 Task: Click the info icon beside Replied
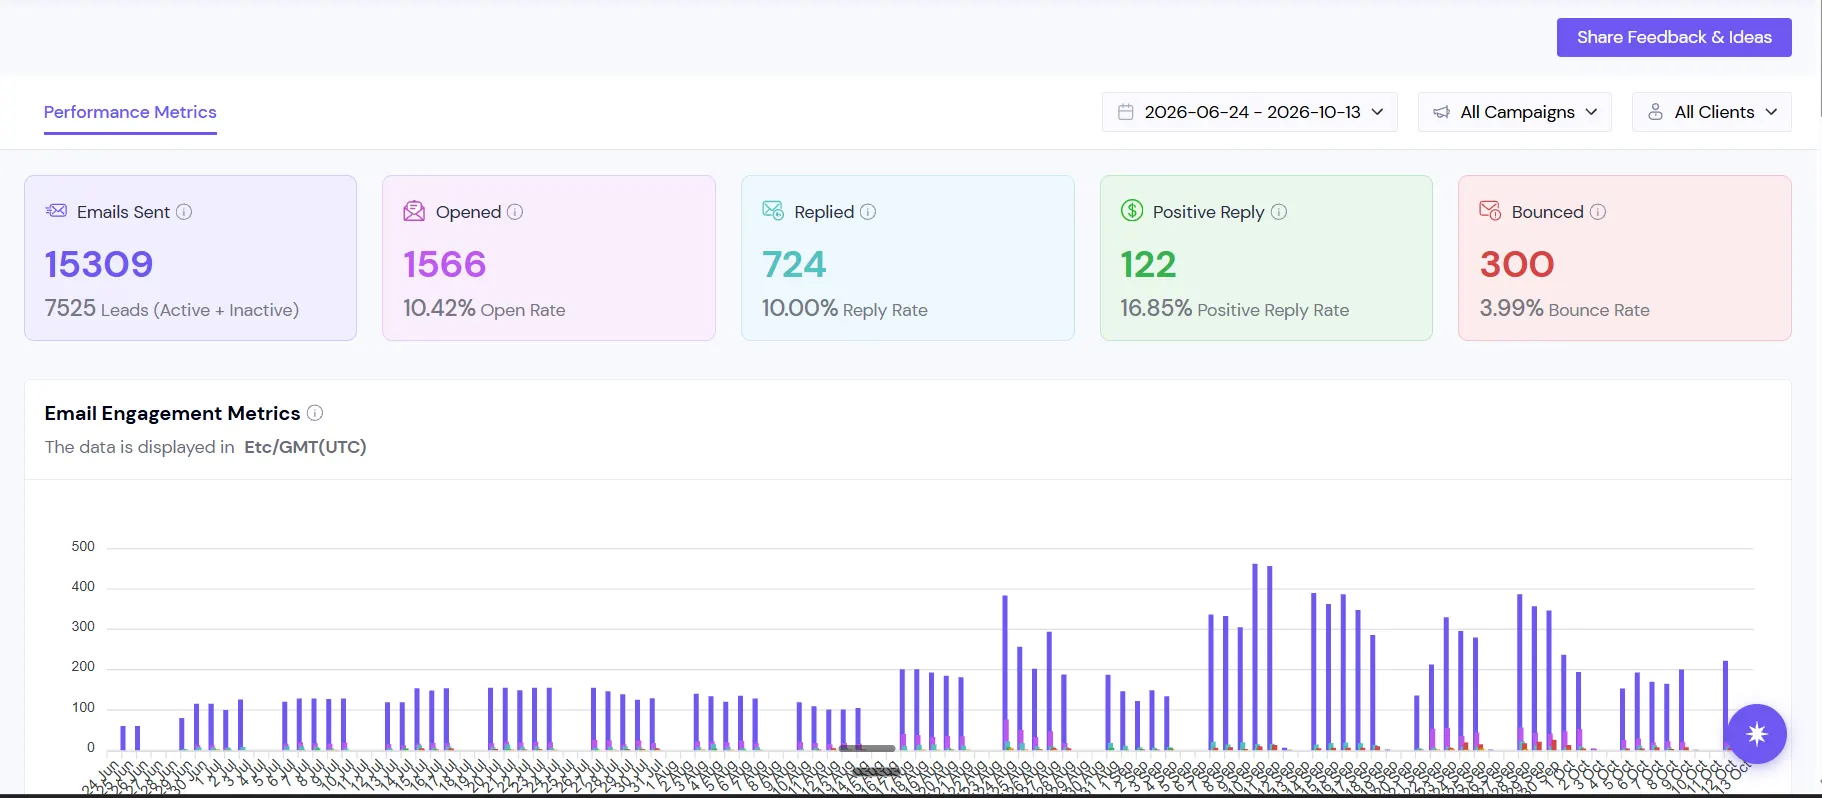[x=868, y=212]
